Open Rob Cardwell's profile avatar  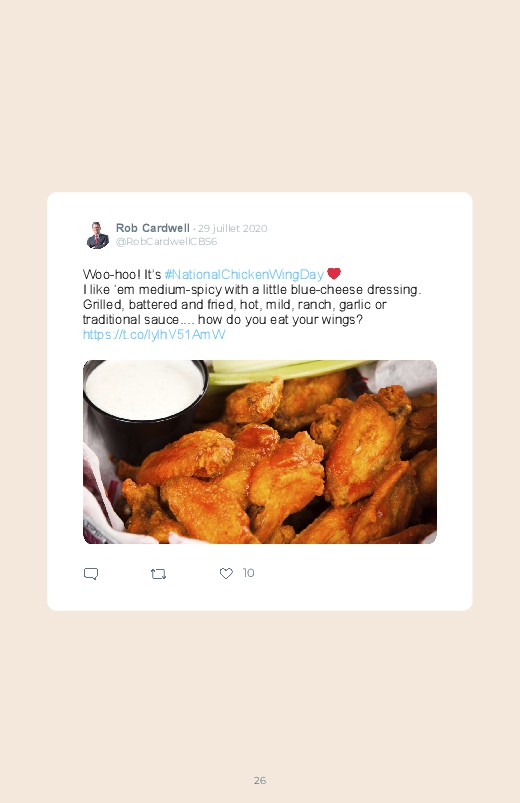97,235
